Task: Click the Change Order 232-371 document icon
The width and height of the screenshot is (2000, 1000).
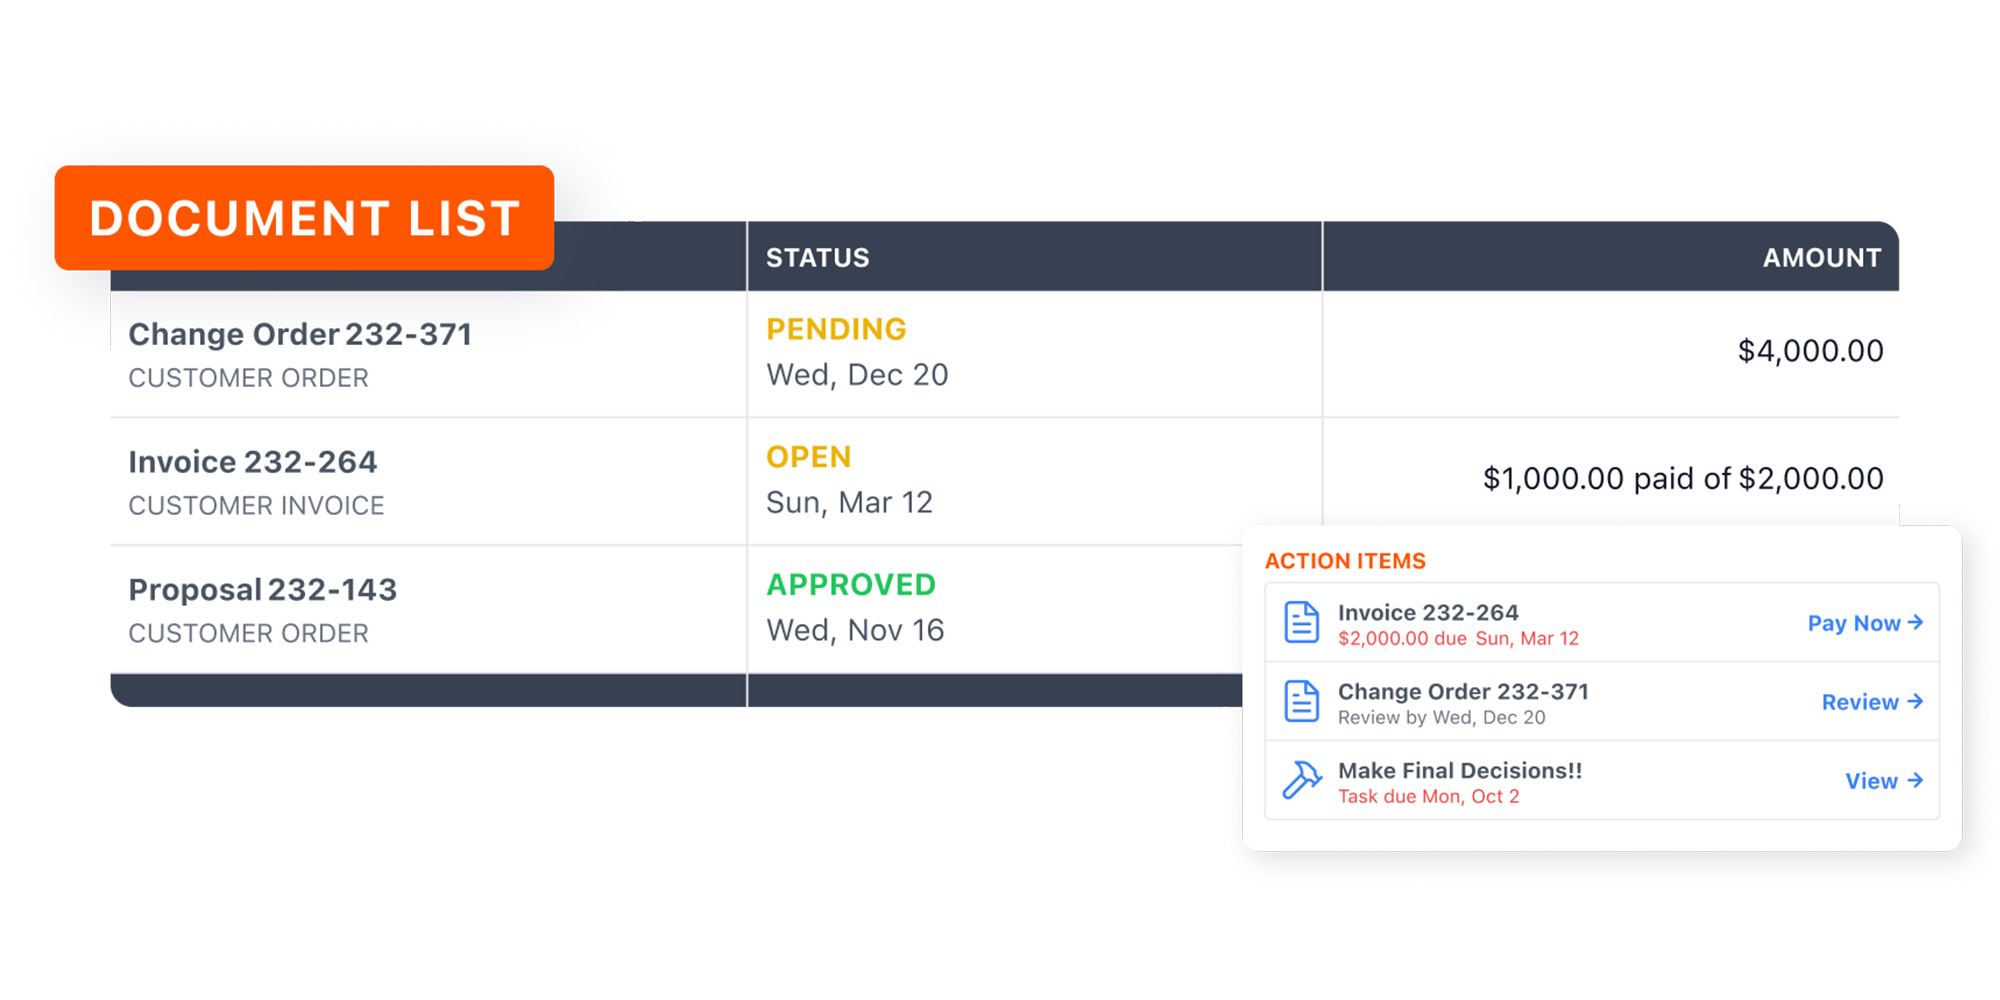Action: (x=1301, y=701)
